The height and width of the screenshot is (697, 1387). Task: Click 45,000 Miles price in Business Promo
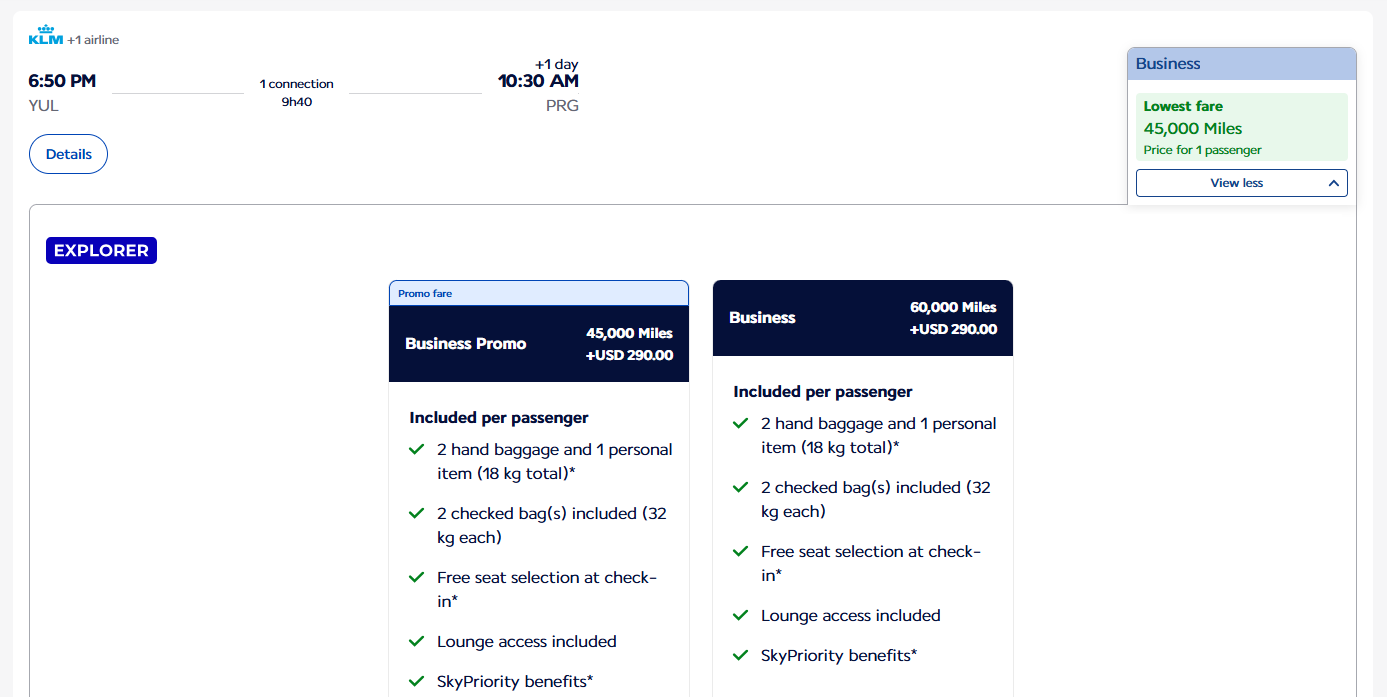click(629, 333)
